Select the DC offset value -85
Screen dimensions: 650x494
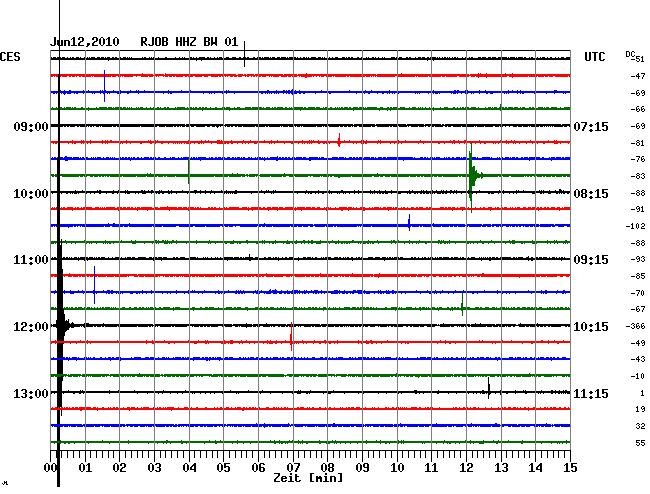(x=638, y=276)
